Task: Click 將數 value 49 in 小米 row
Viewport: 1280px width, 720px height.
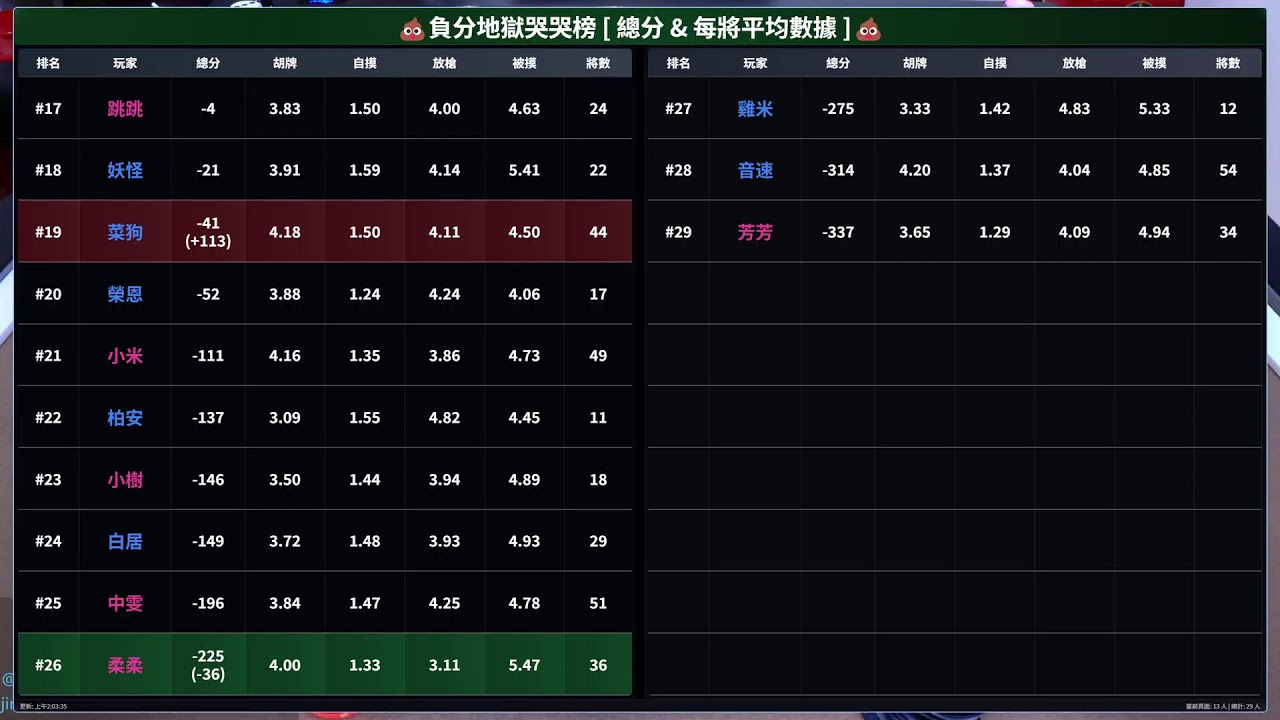Action: pos(598,356)
